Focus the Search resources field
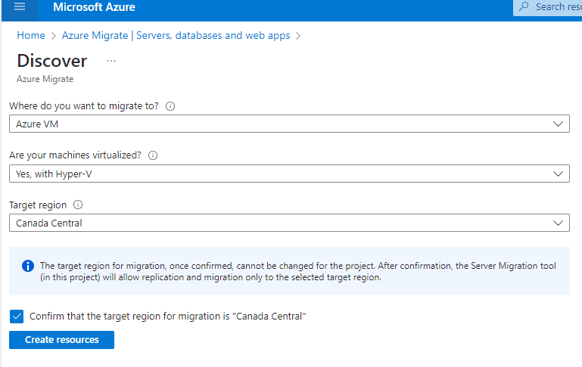 547,7
